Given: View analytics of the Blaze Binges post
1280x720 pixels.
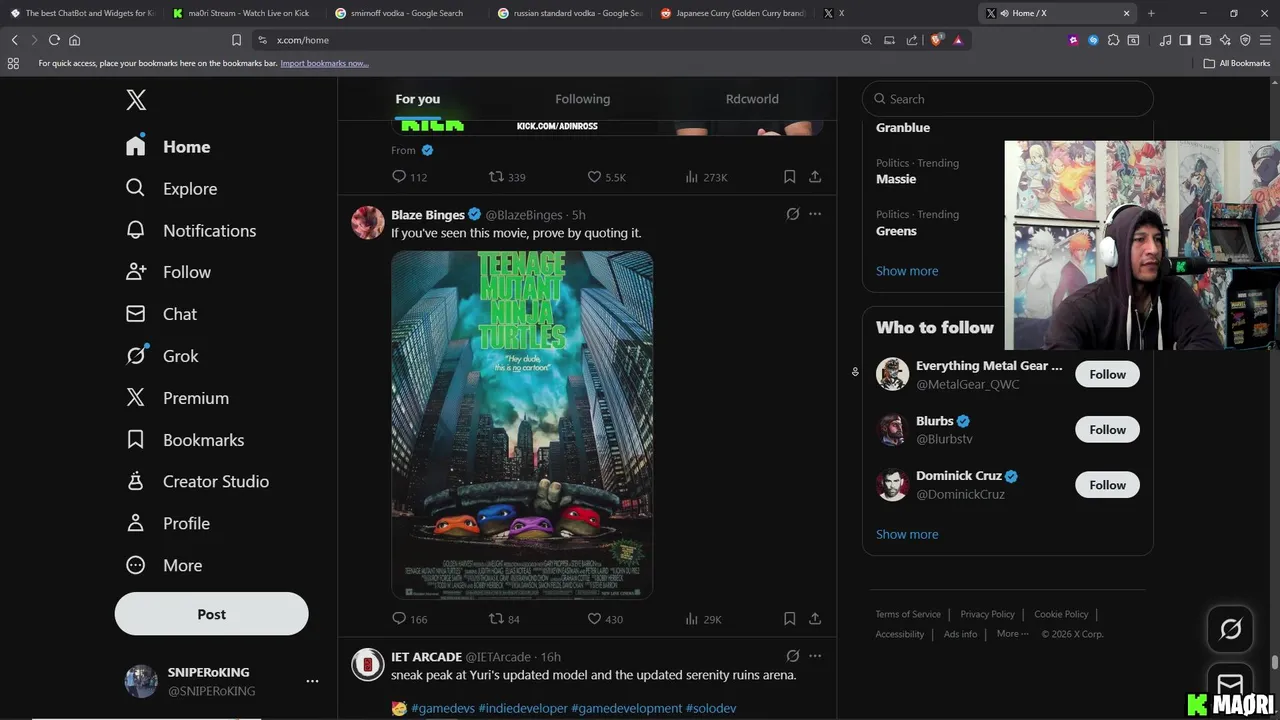Looking at the screenshot, I should point(703,619).
